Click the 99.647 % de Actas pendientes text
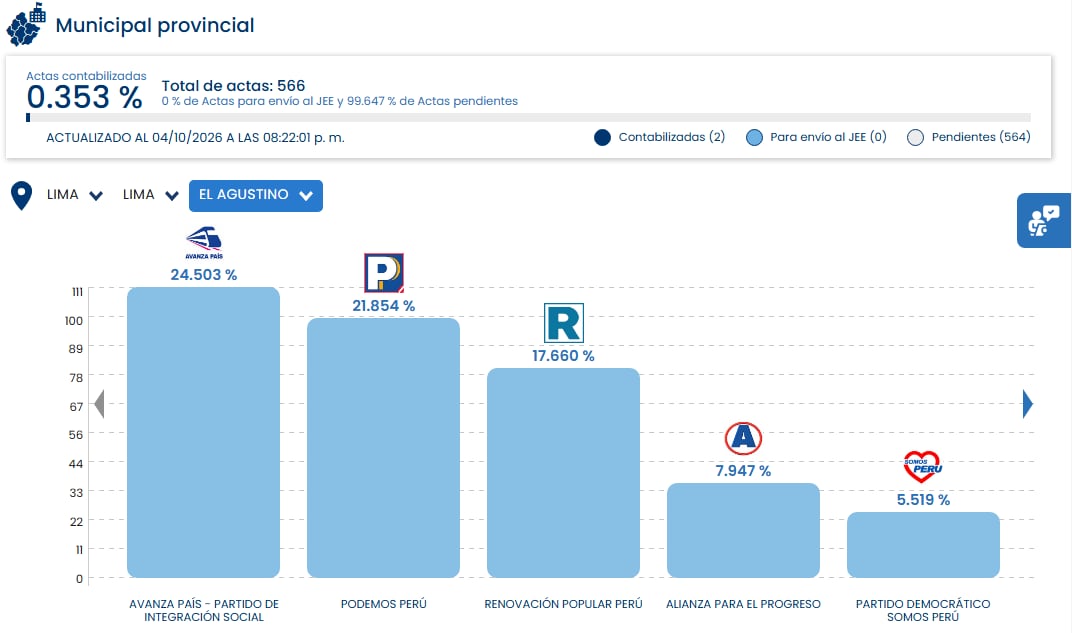 pos(432,101)
